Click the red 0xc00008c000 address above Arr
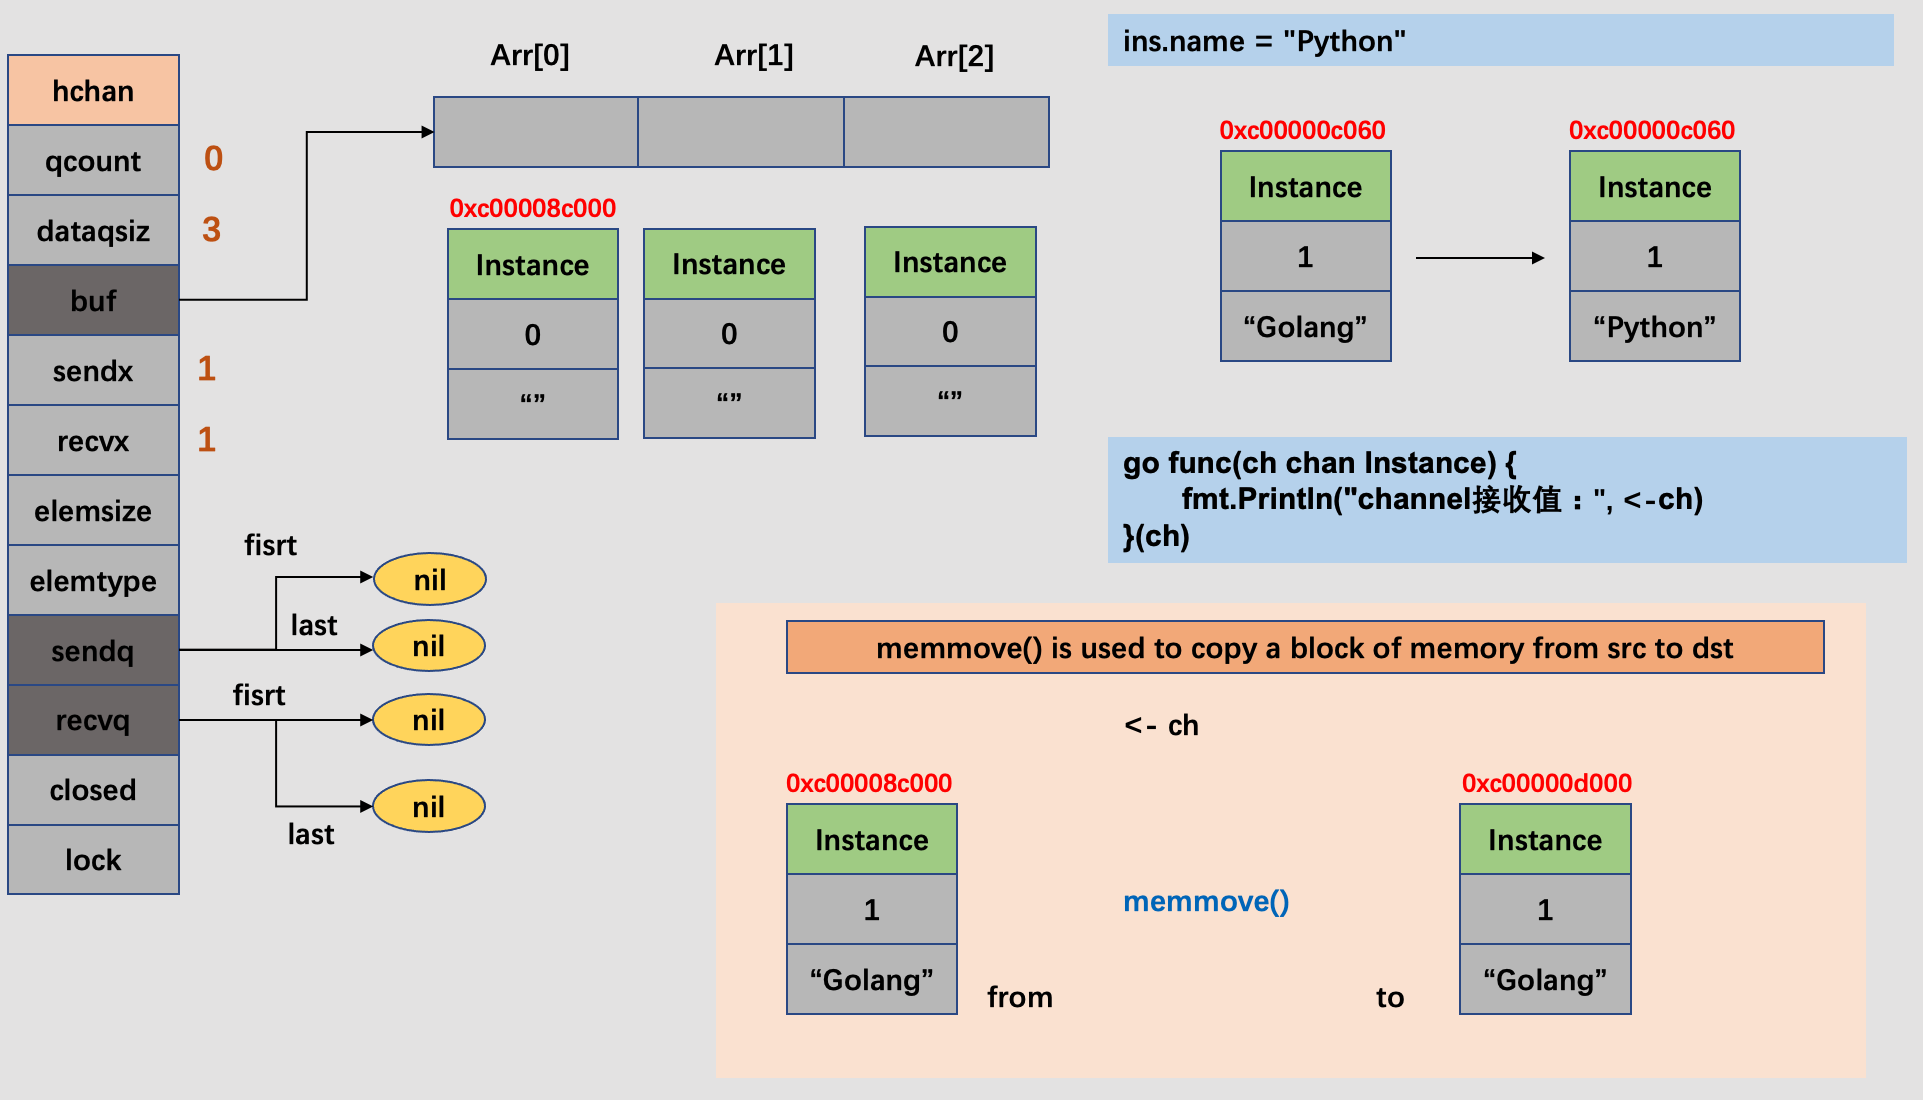 [x=532, y=208]
